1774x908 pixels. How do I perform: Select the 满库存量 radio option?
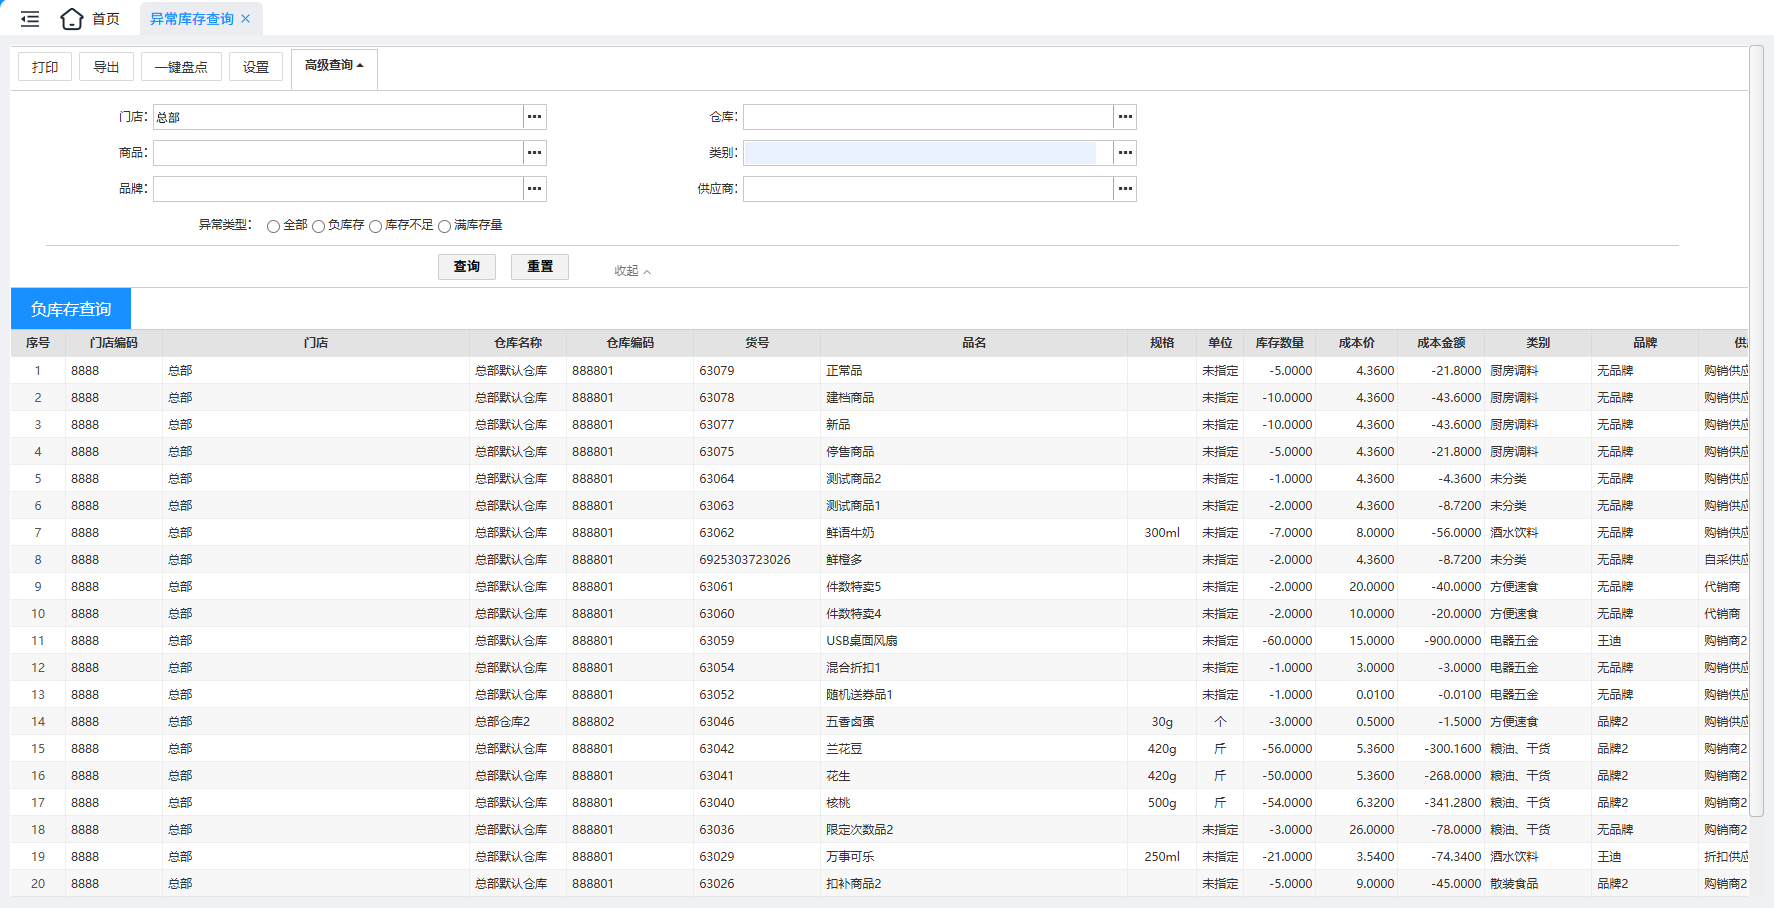(x=444, y=227)
